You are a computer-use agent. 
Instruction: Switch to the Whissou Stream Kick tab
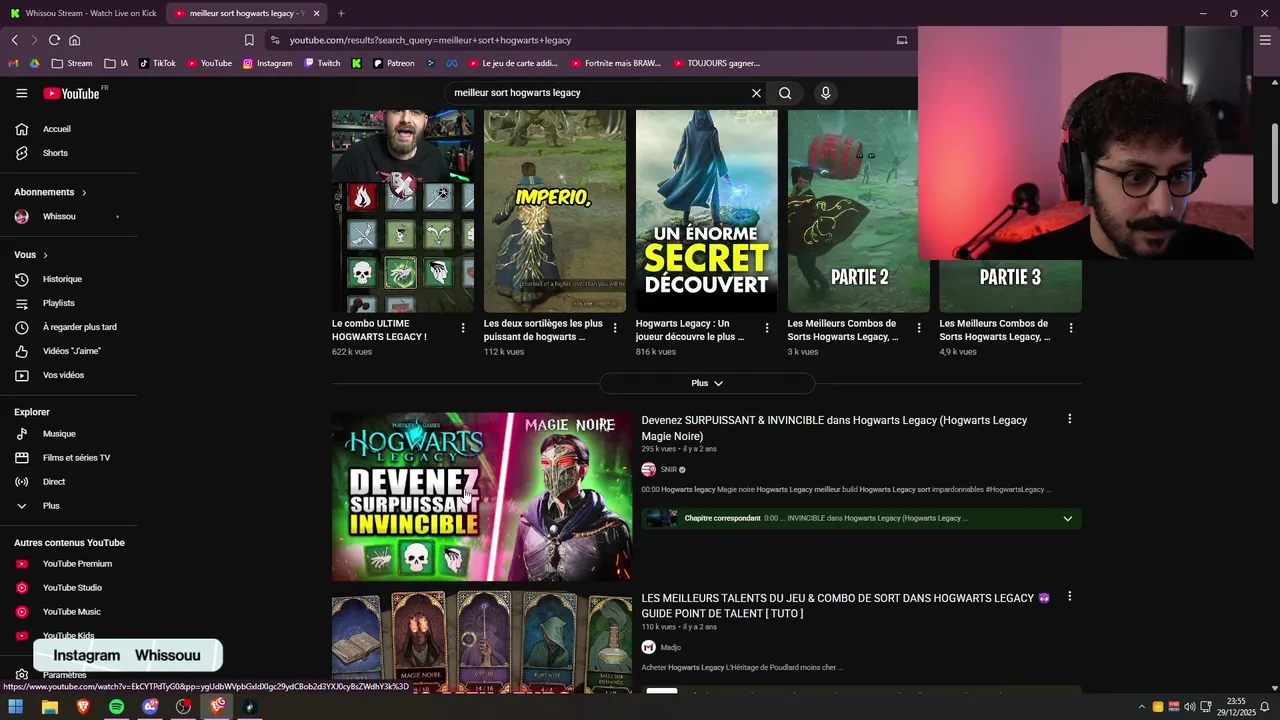click(84, 13)
